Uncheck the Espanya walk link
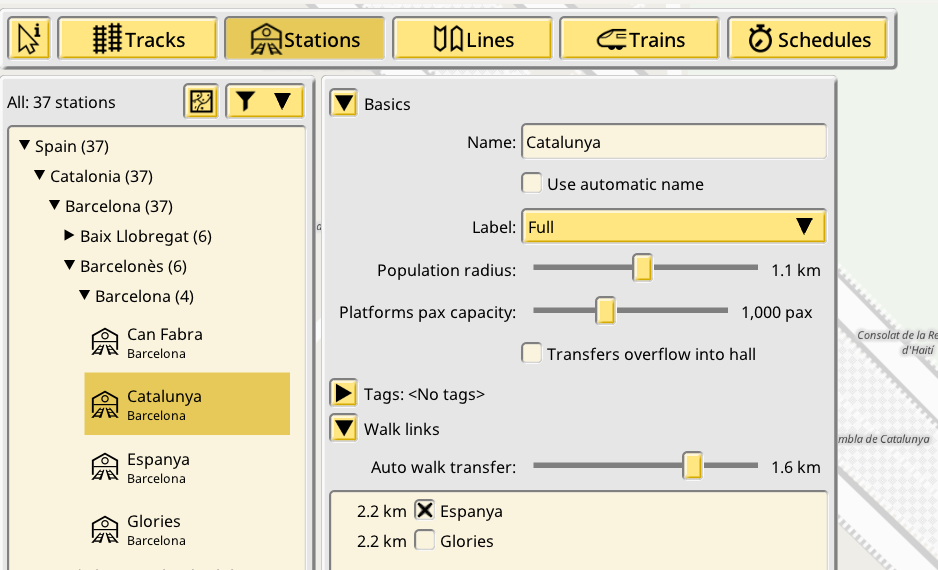Image resolution: width=938 pixels, height=570 pixels. point(425,511)
